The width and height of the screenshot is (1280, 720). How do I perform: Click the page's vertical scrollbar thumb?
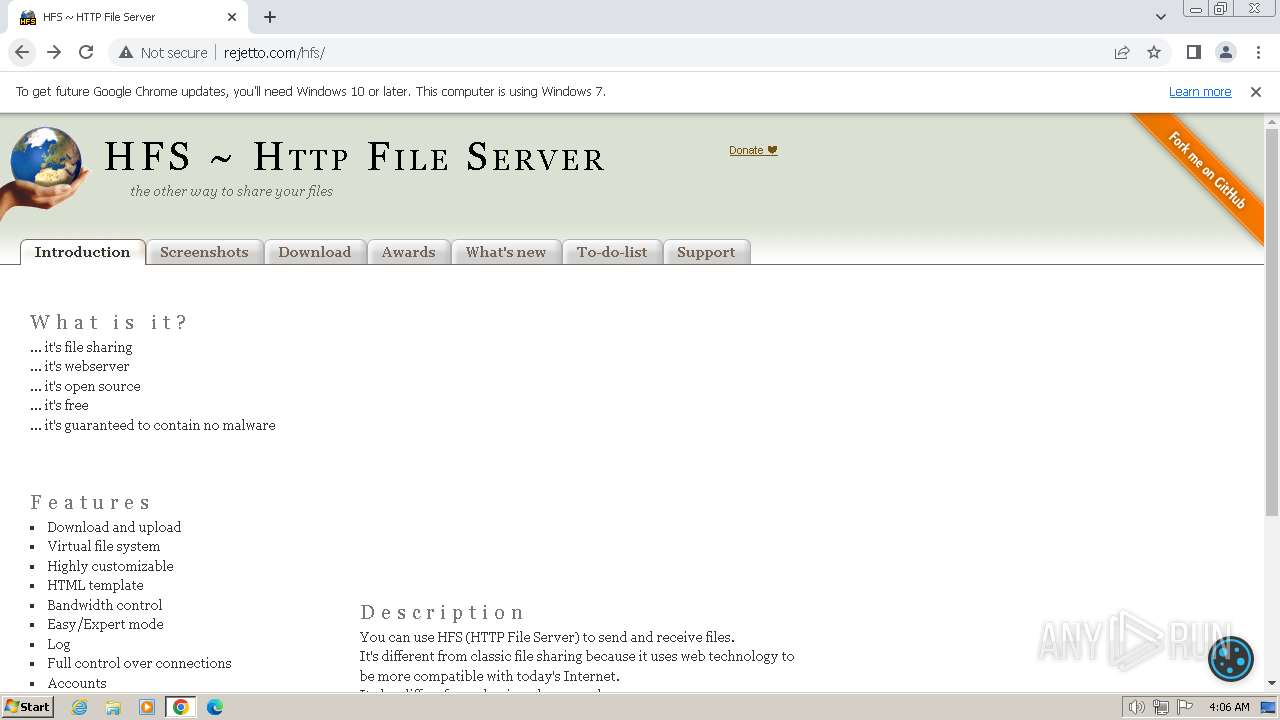(x=1272, y=322)
